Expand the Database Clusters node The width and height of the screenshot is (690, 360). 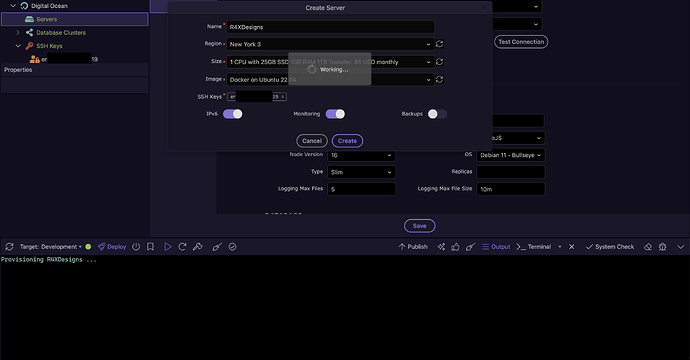(18, 33)
